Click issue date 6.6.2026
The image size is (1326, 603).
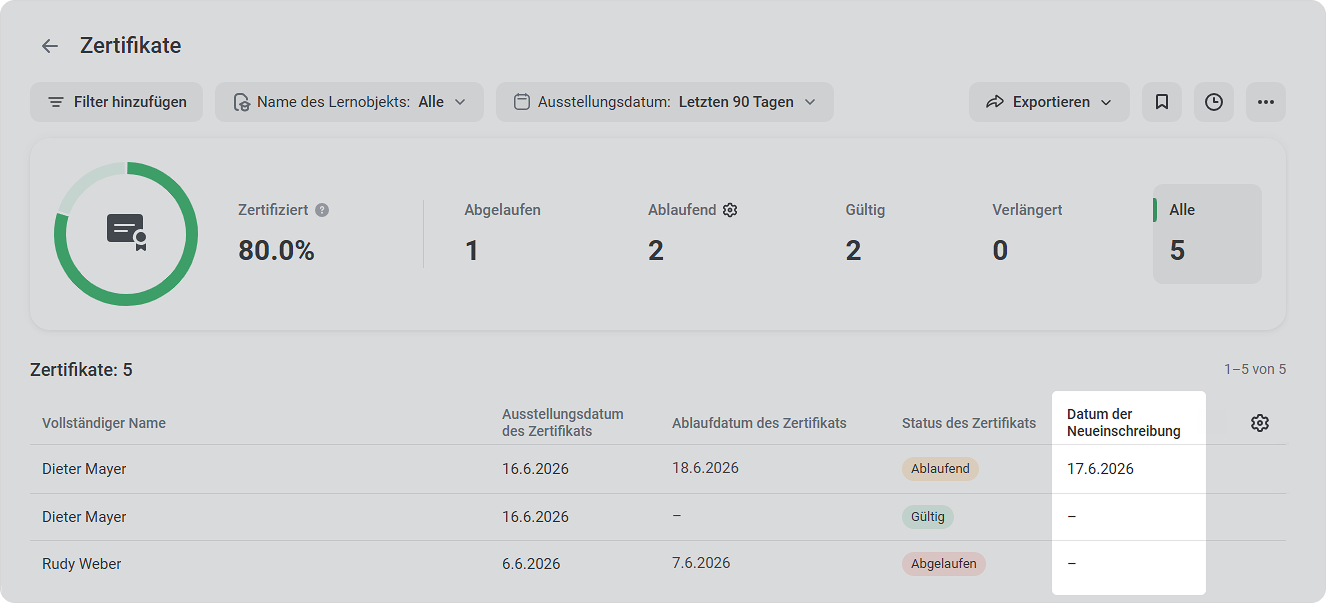(x=531, y=564)
